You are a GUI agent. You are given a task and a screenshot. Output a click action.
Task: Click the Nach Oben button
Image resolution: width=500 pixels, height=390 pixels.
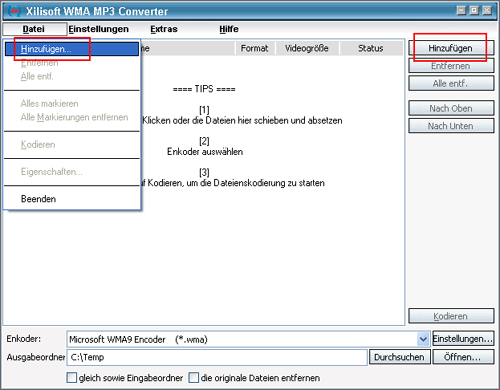451,109
